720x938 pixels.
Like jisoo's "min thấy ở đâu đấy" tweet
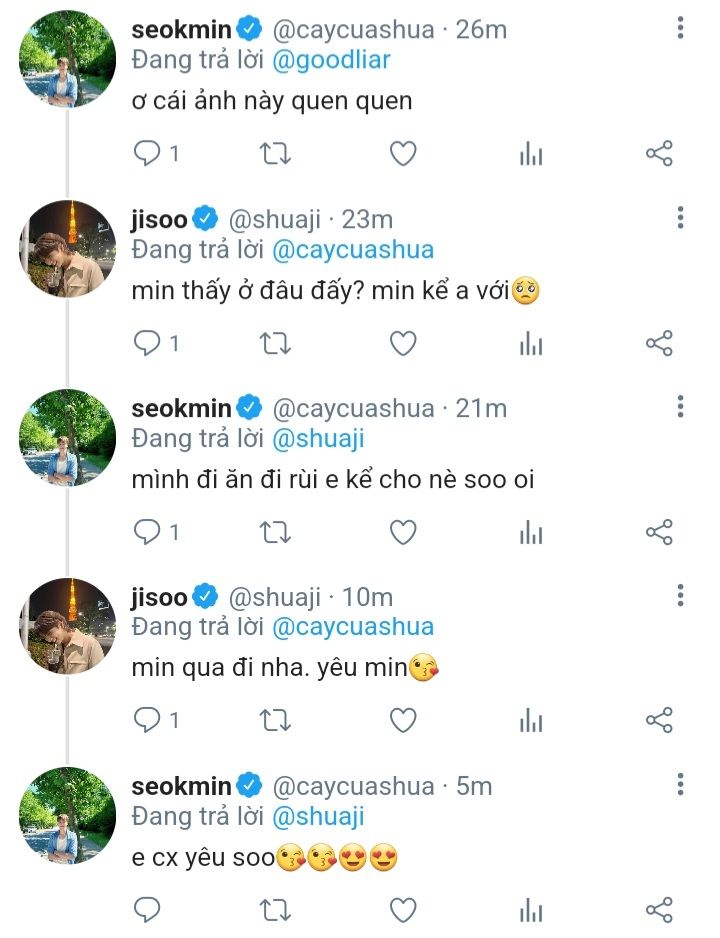[x=402, y=344]
